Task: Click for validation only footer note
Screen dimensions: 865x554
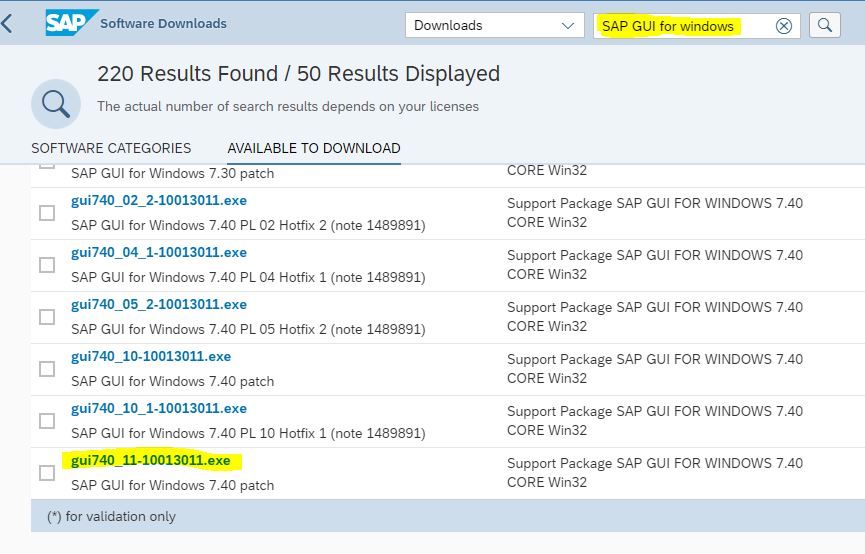Action: click(111, 516)
